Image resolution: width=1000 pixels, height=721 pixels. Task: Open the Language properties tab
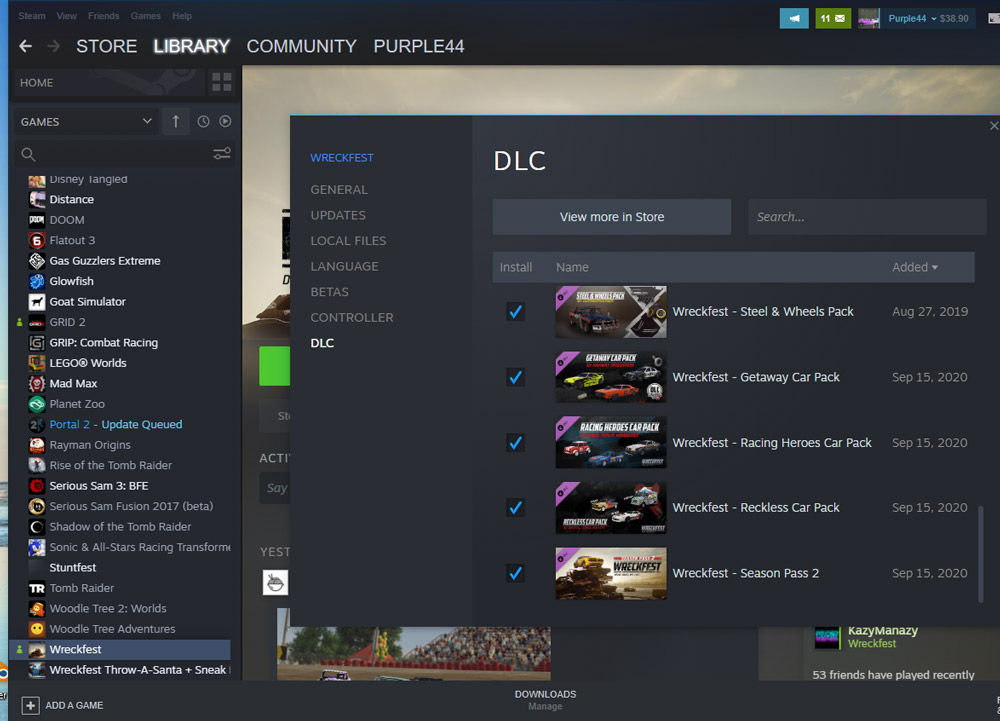[344, 266]
